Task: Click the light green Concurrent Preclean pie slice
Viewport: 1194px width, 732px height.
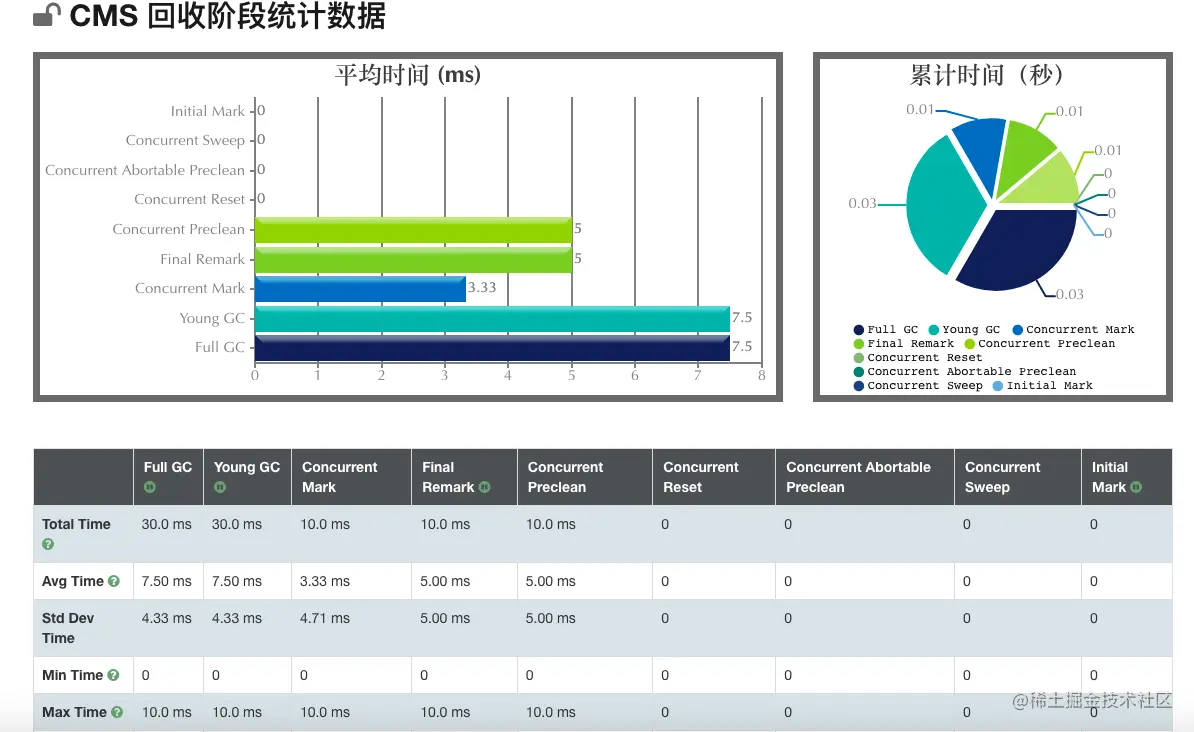Action: (x=1049, y=183)
